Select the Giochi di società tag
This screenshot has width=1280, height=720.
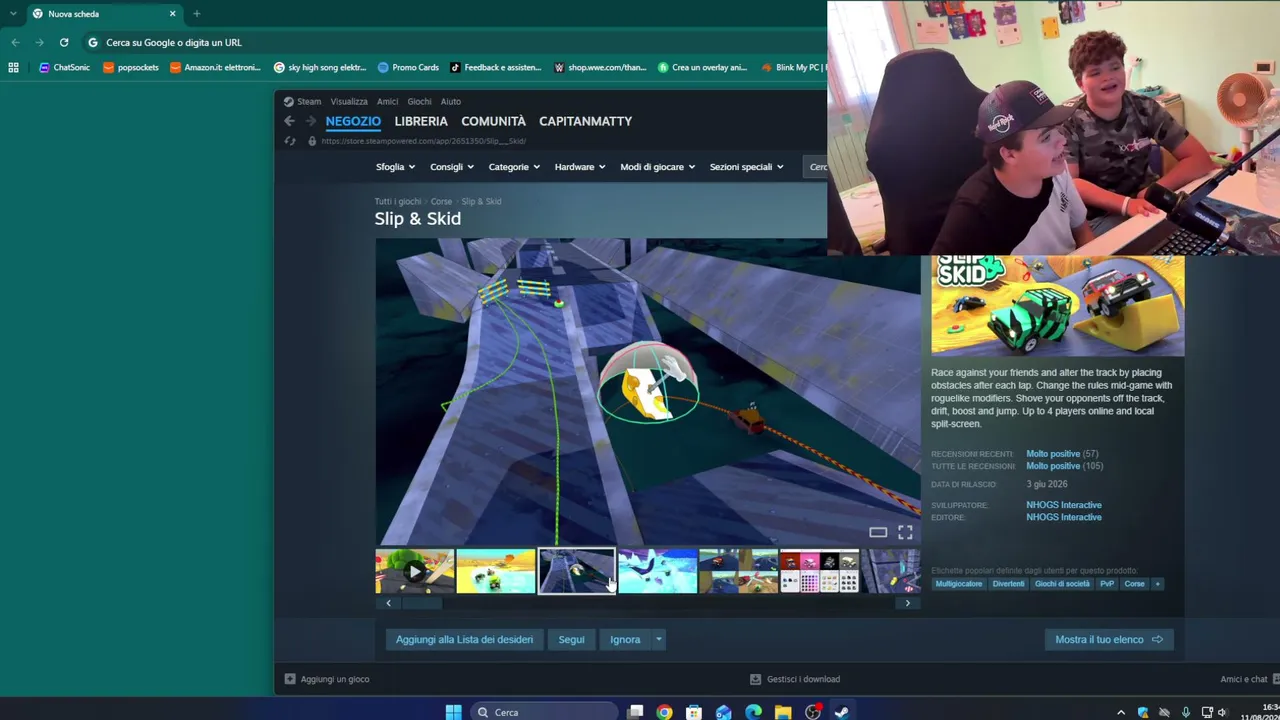point(1062,584)
